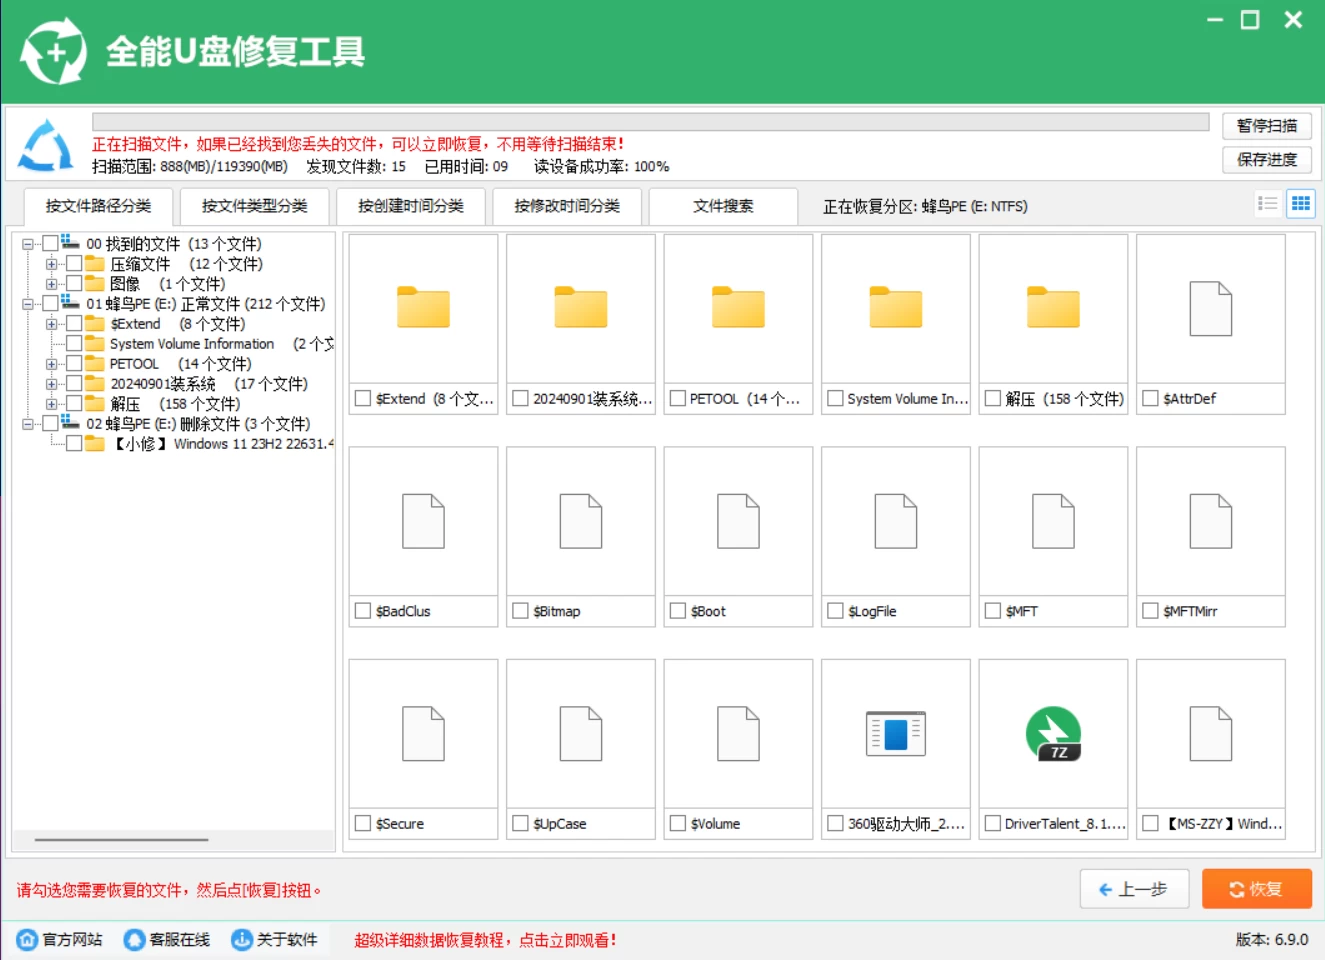Click the scanning recycle arrows icon
The image size is (1325, 960).
point(45,146)
